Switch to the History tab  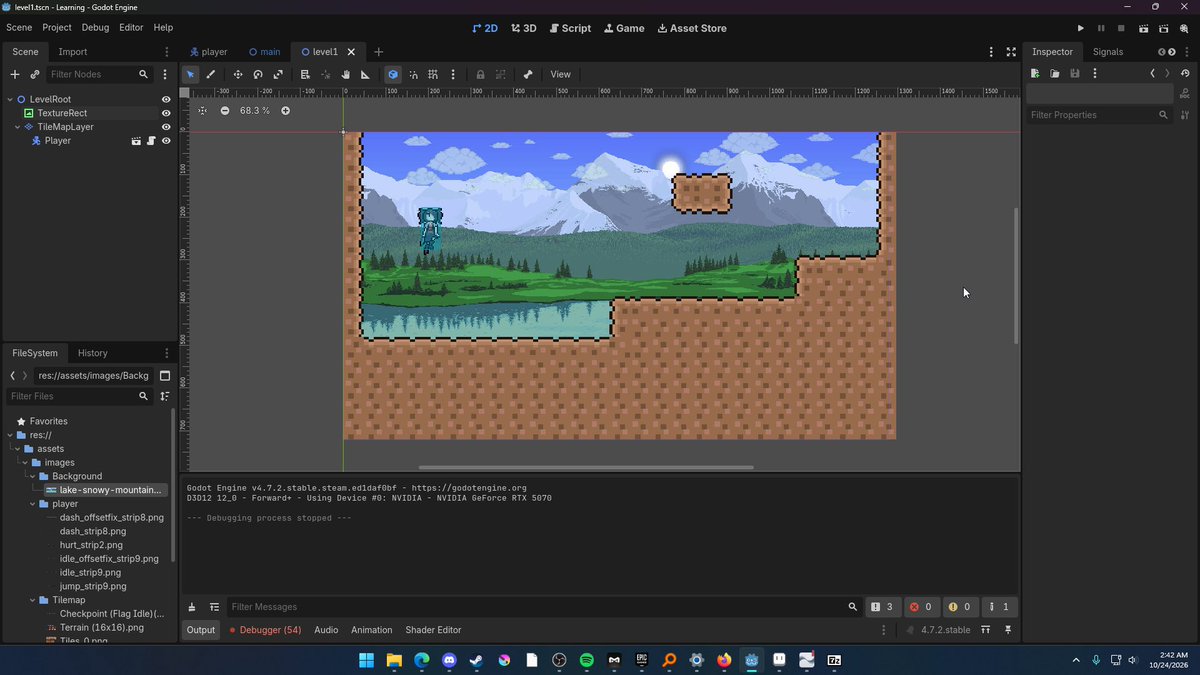(x=93, y=353)
